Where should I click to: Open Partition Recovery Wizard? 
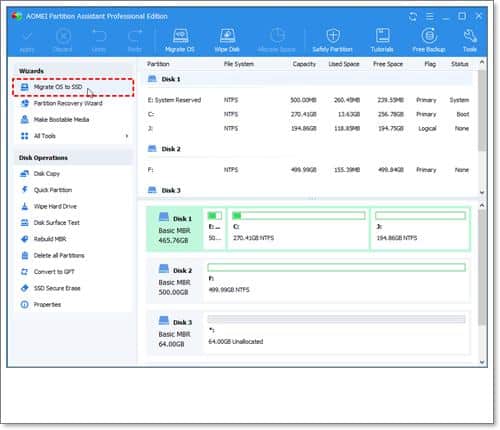tap(68, 103)
